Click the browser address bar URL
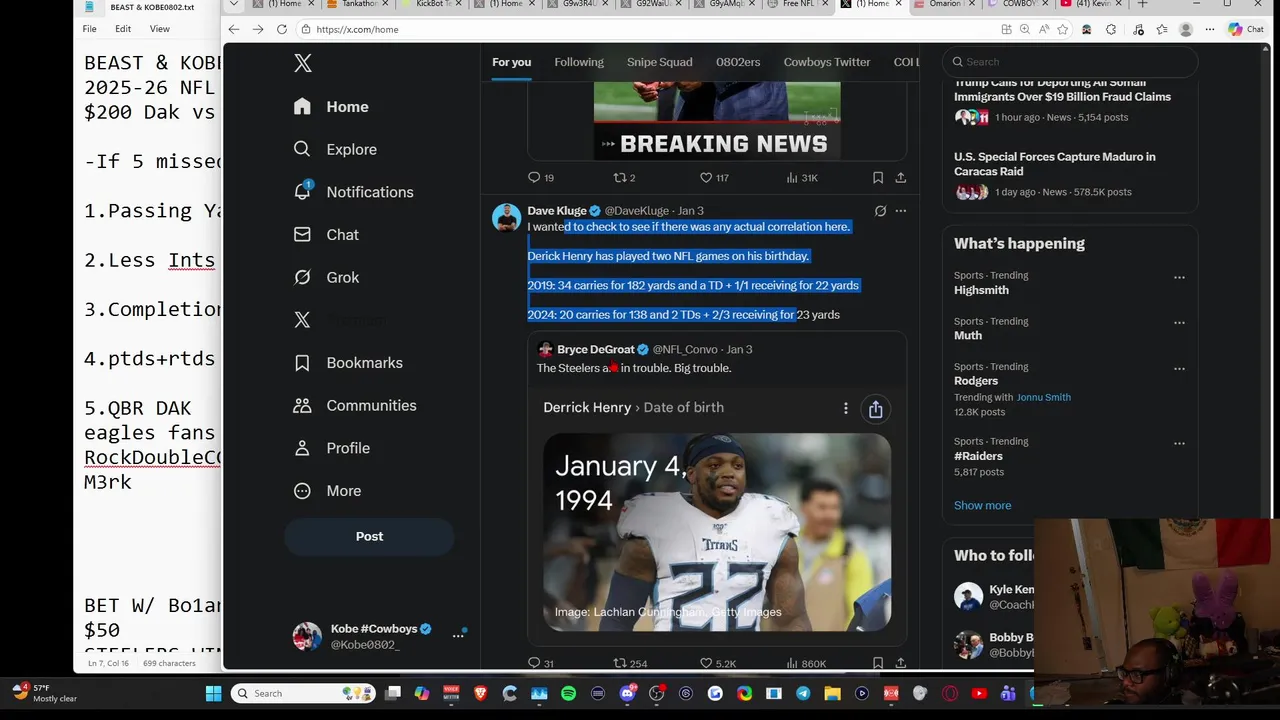This screenshot has height=720, width=1280. point(357,29)
